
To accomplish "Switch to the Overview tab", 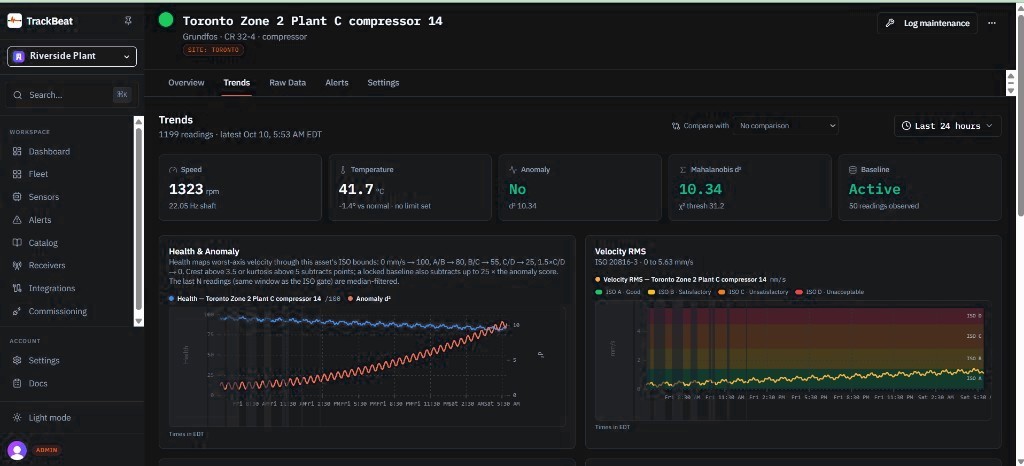I will click(x=186, y=83).
